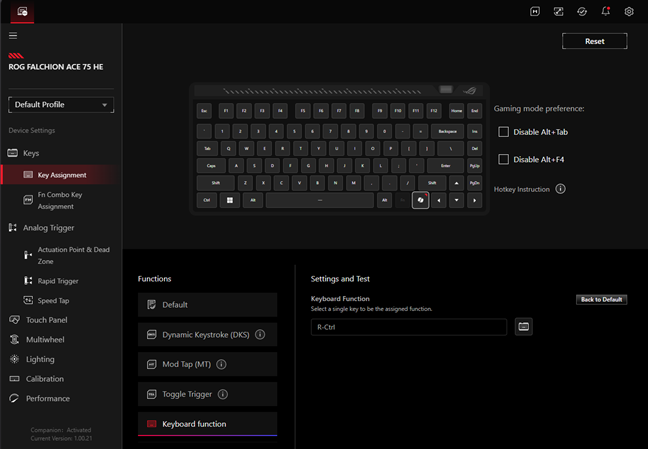The image size is (648, 449).
Task: Open the settings gear icon
Action: pyautogui.click(x=629, y=11)
